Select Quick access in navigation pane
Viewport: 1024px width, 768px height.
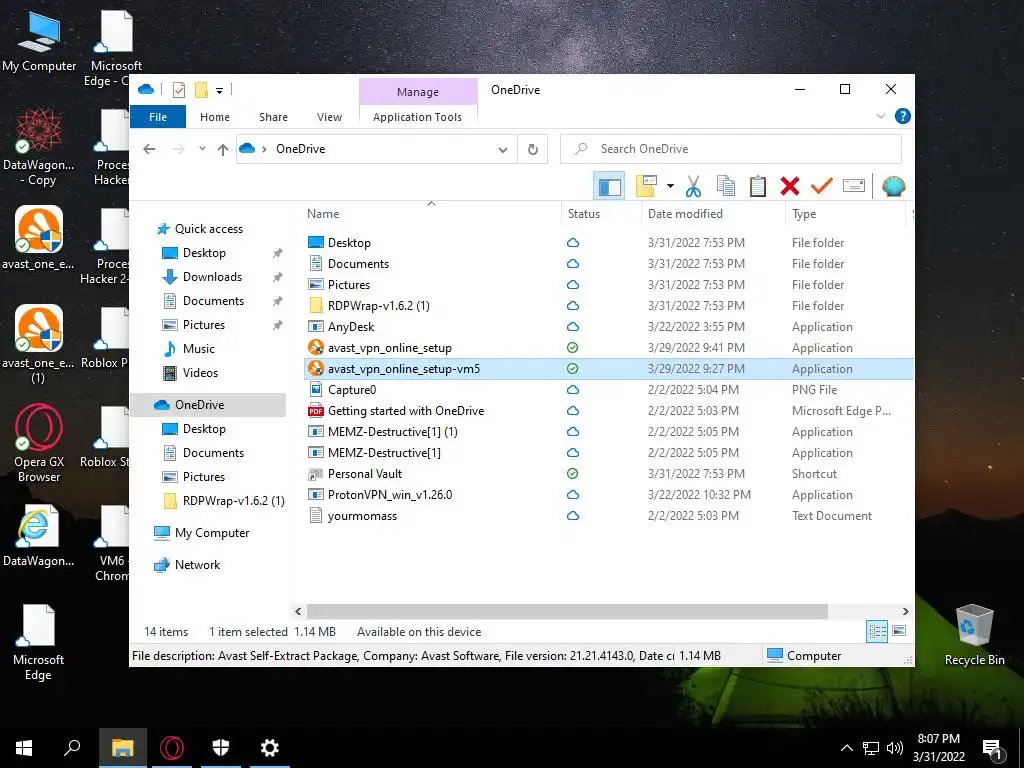[209, 229]
